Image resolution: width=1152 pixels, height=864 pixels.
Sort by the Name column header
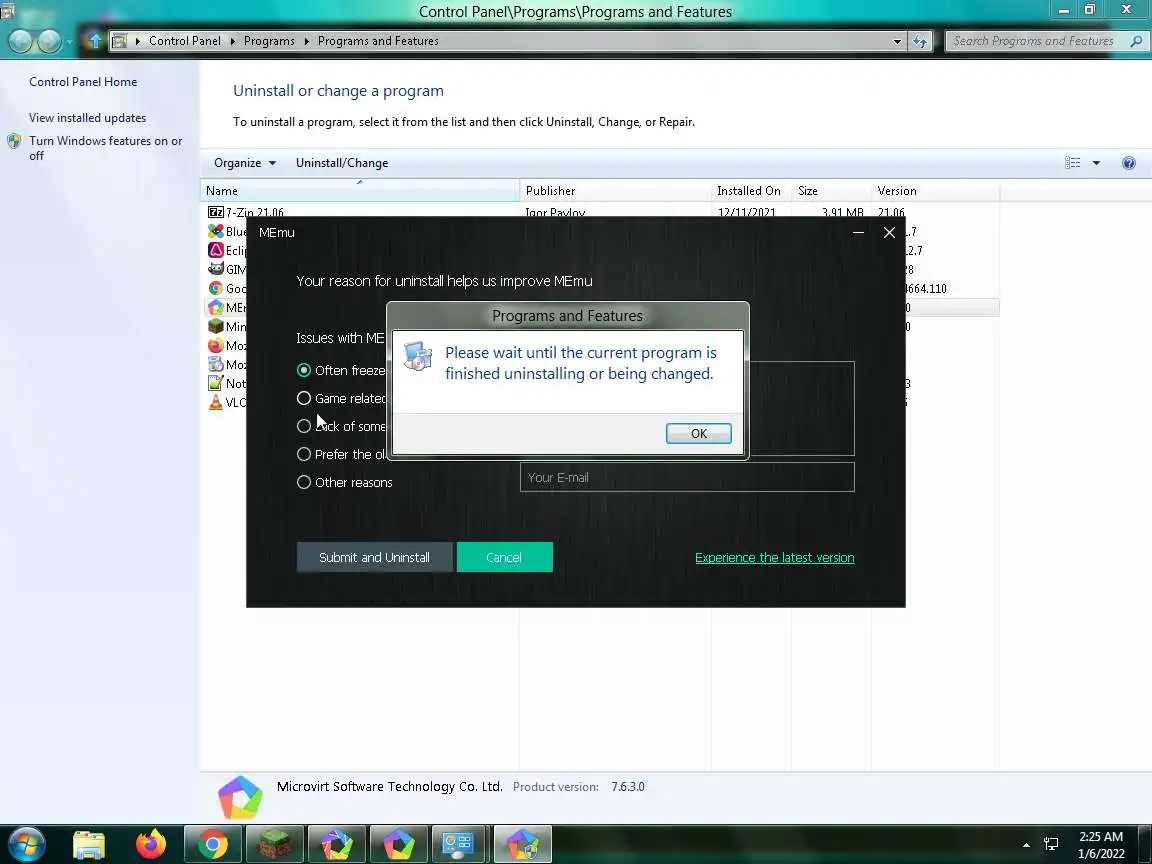point(359,191)
